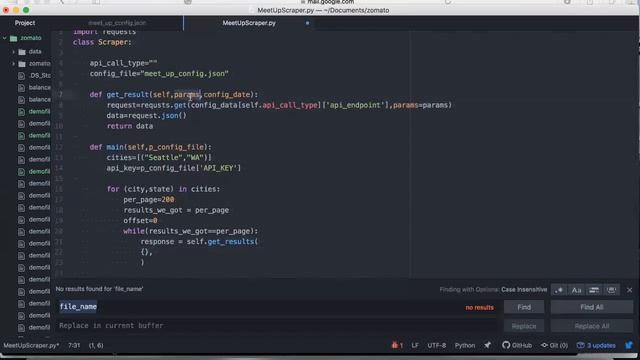
Task: Click the bird icon in status bar
Action: click(x=629, y=345)
